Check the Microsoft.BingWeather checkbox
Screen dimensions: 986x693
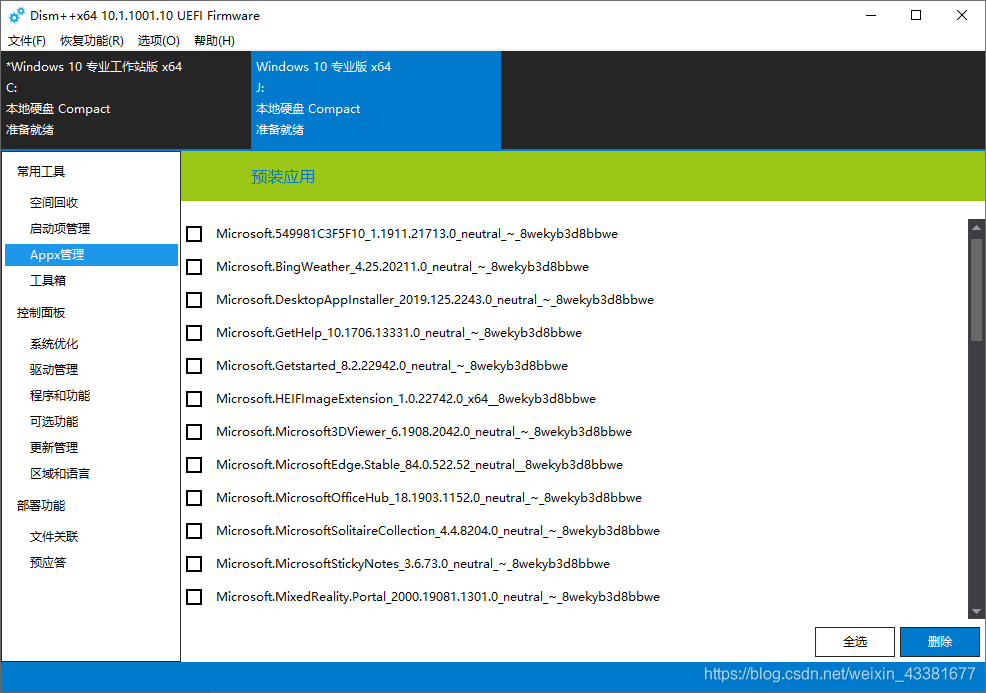tap(194, 267)
